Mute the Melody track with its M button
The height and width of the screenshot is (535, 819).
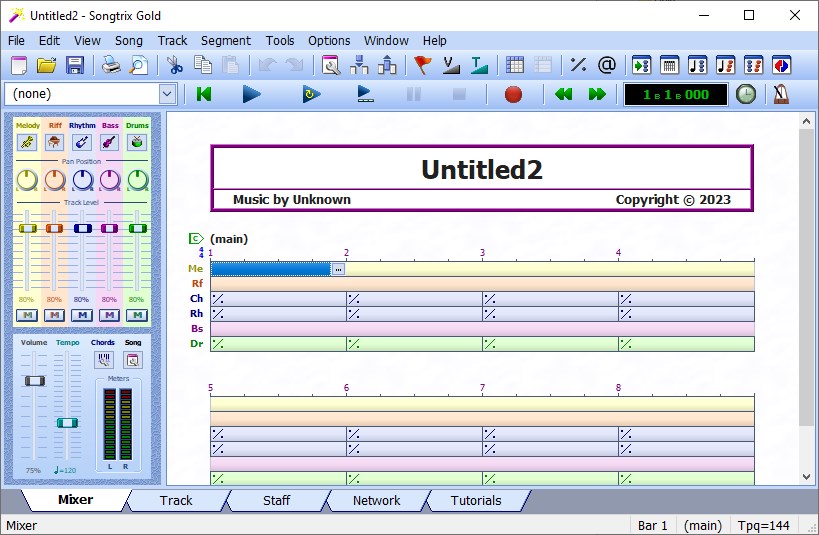pyautogui.click(x=27, y=315)
